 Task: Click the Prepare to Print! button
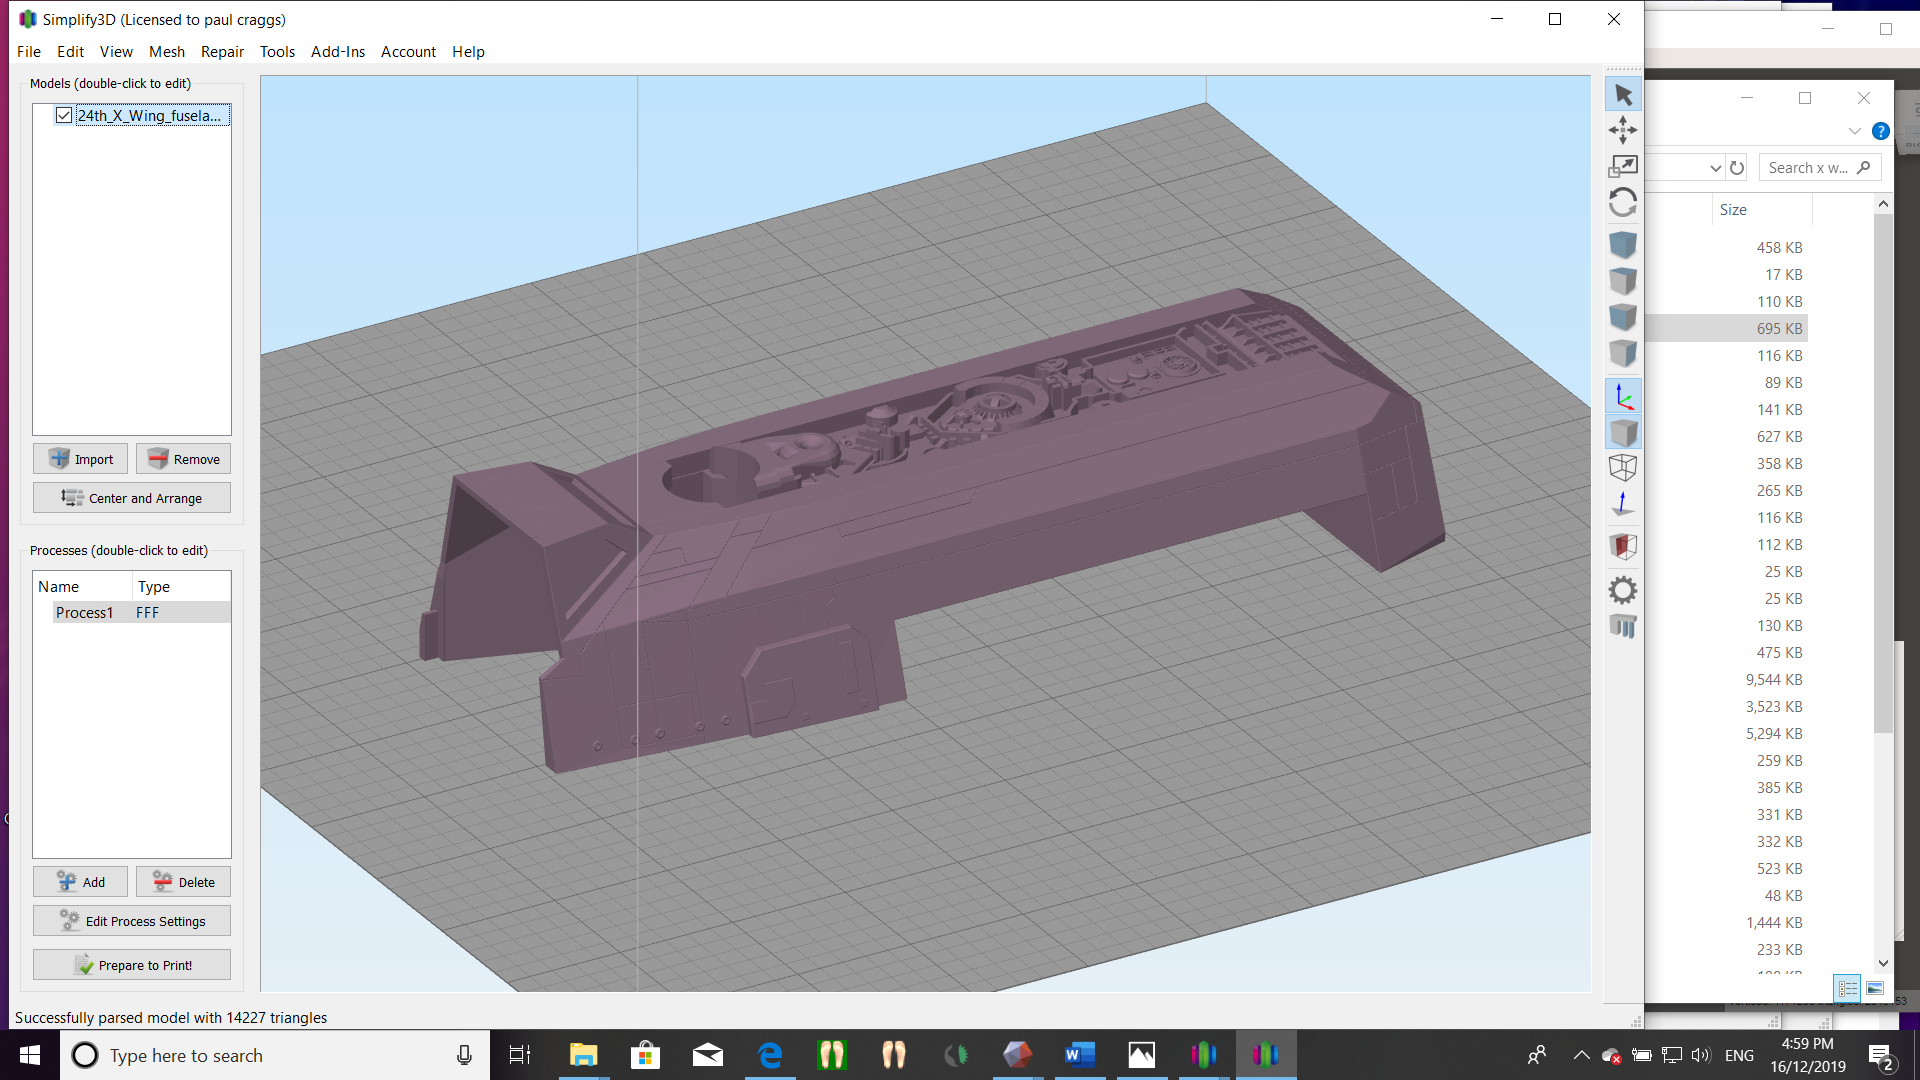click(132, 965)
